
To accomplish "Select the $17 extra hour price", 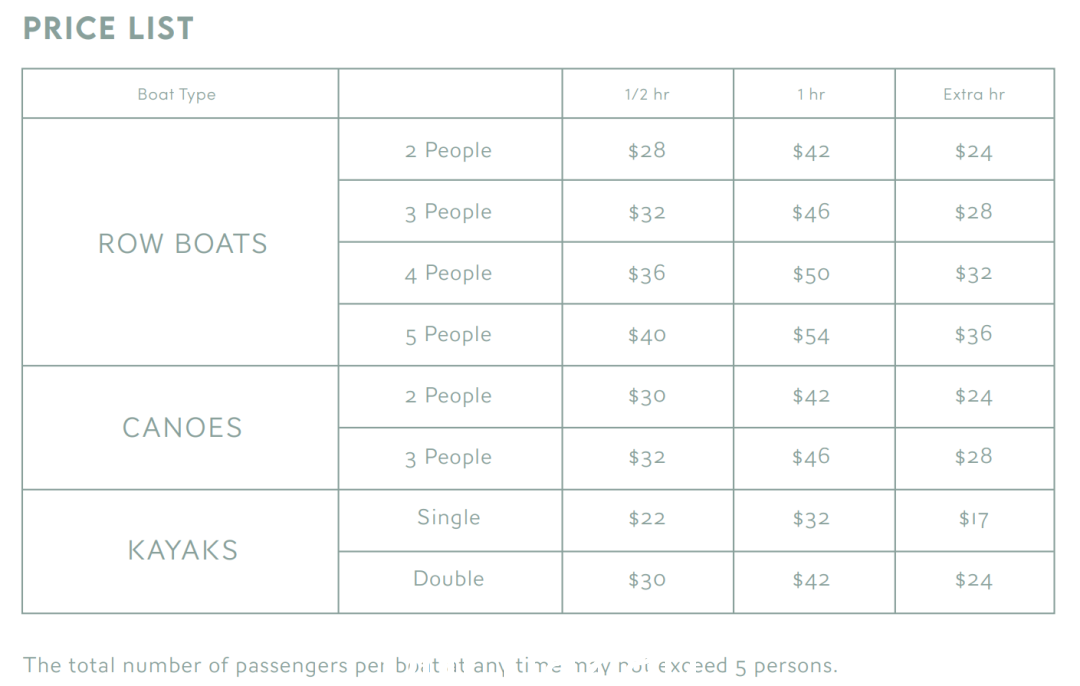I will coord(973,519).
